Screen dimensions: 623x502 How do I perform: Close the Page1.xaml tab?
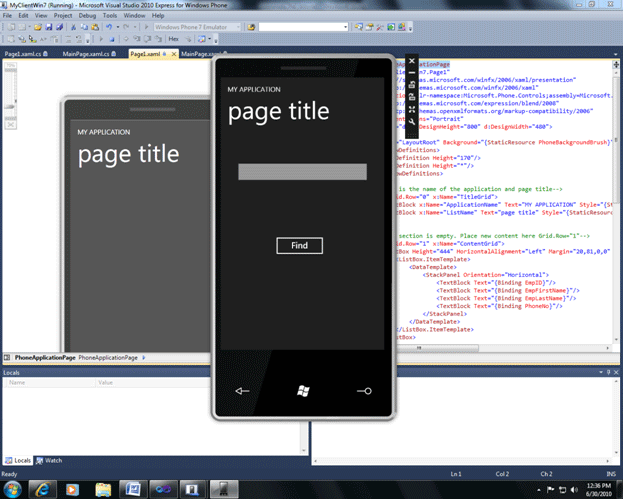coord(174,54)
